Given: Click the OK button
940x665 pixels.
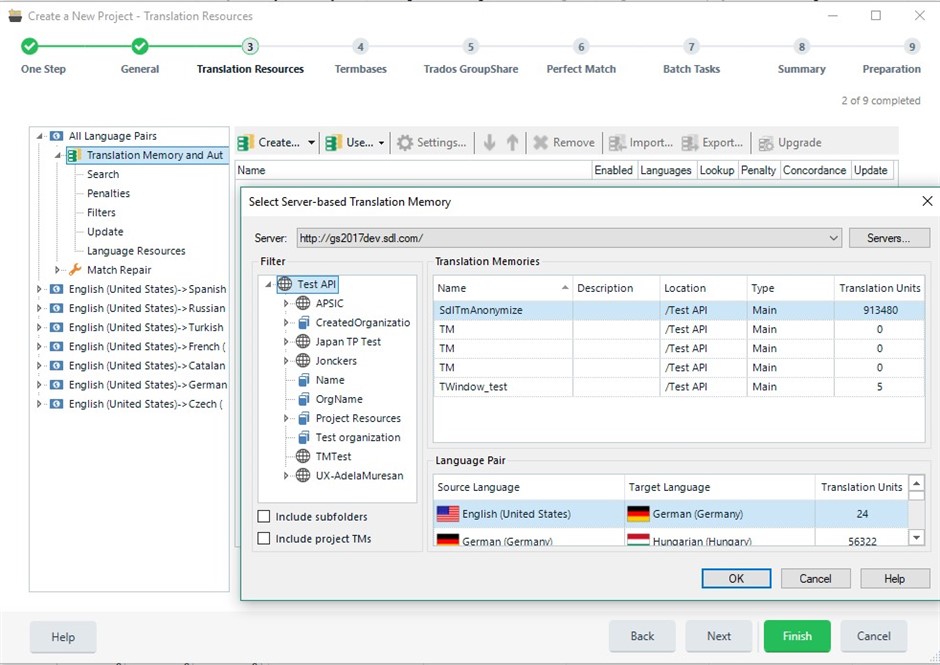Looking at the screenshot, I should point(736,579).
